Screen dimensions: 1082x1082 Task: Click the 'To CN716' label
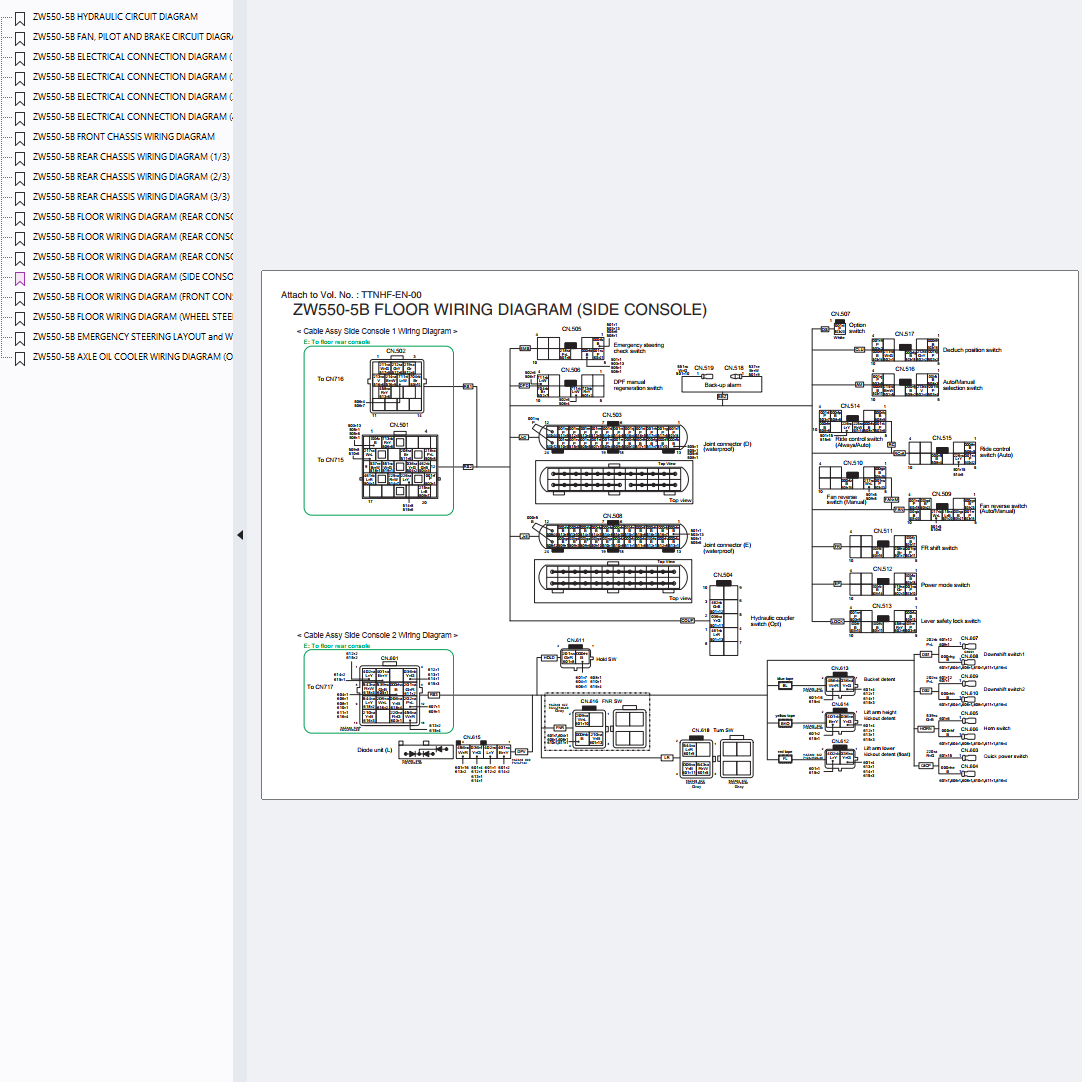(x=330, y=379)
